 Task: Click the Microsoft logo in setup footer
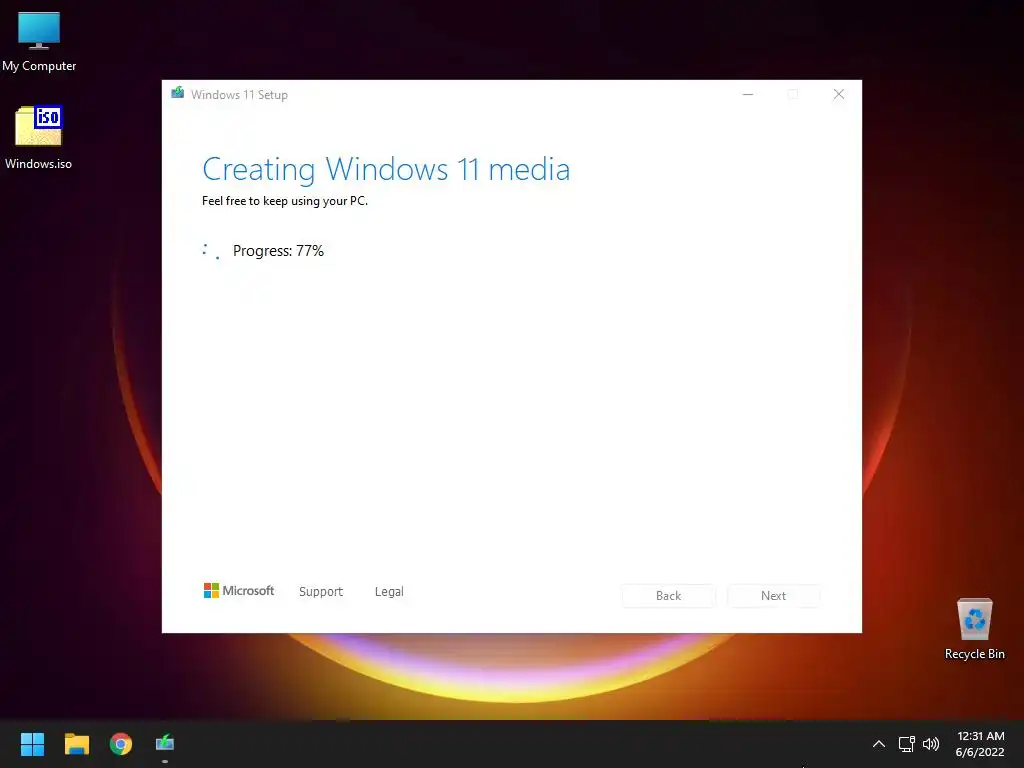coord(239,591)
